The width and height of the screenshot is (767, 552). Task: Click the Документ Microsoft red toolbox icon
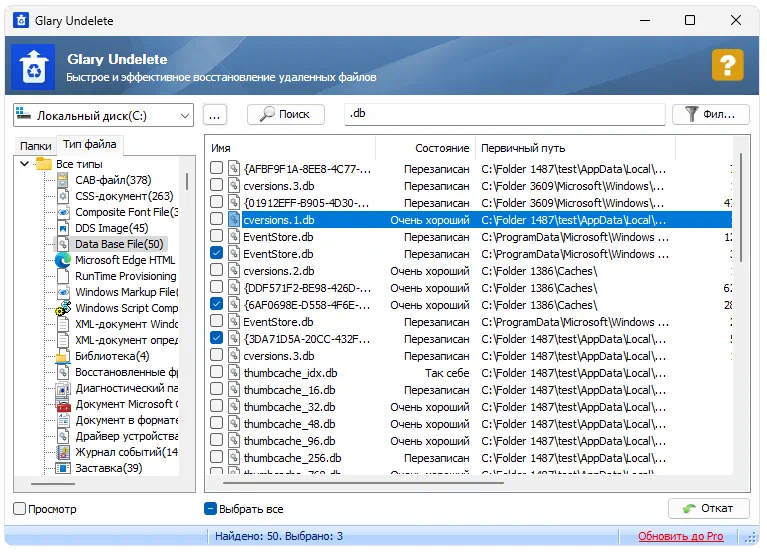(63, 405)
